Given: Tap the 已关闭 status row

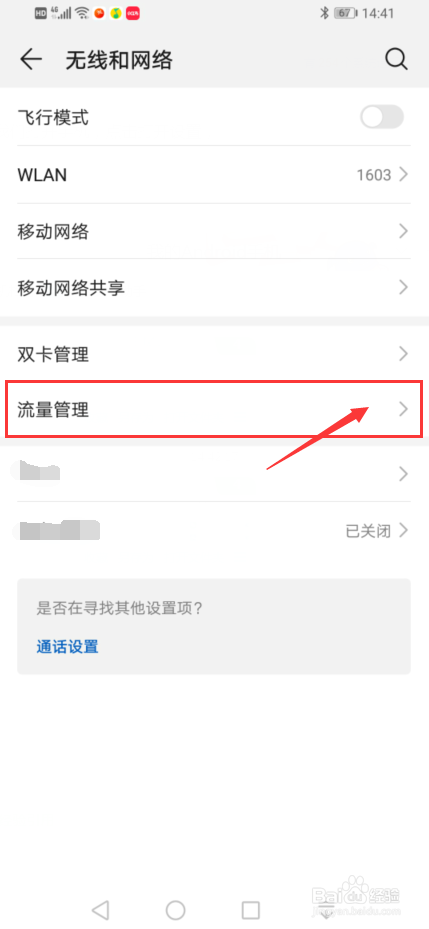Looking at the screenshot, I should (x=214, y=530).
